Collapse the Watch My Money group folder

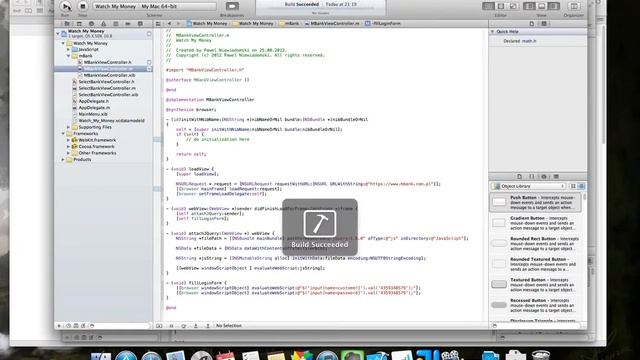[x=63, y=43]
